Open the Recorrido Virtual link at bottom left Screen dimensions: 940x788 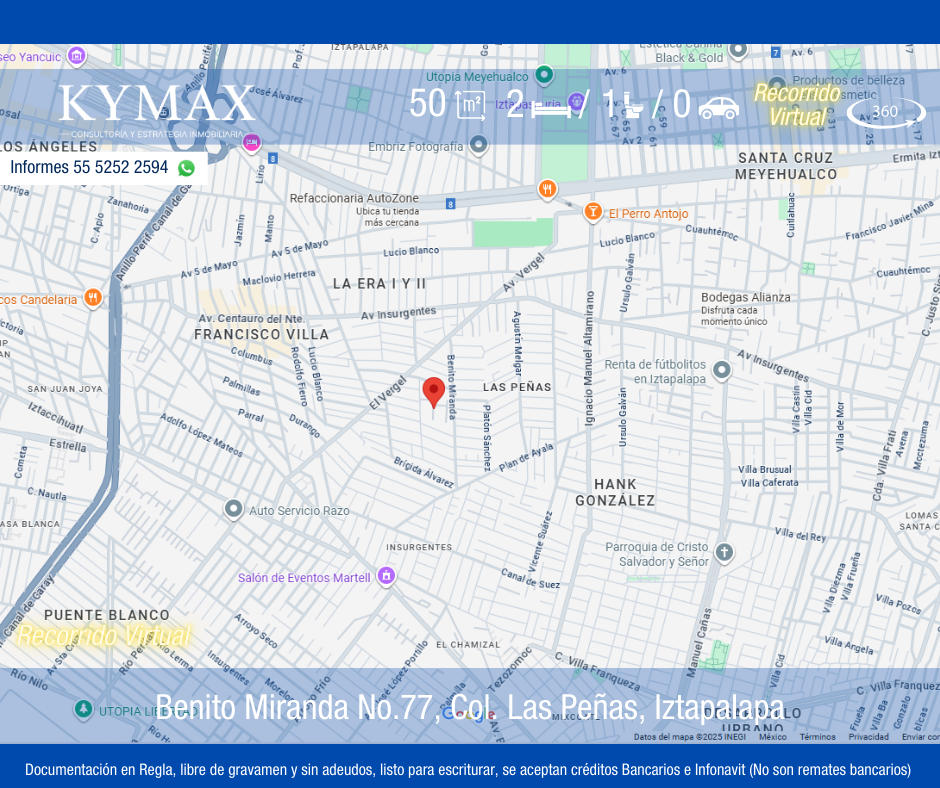click(x=103, y=636)
